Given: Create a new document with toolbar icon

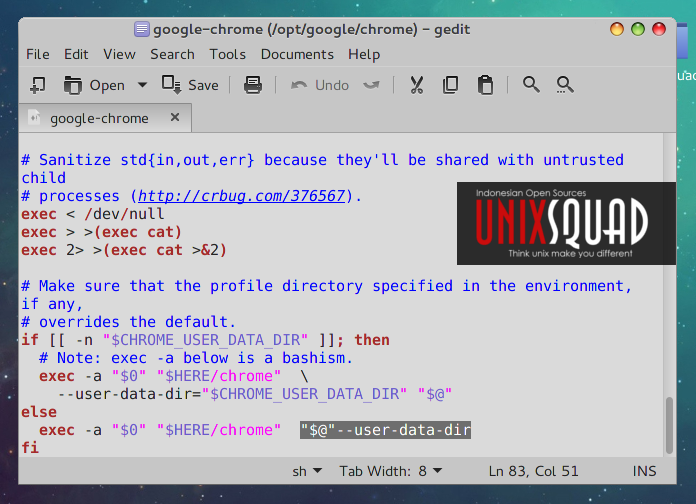Looking at the screenshot, I should pyautogui.click(x=38, y=85).
